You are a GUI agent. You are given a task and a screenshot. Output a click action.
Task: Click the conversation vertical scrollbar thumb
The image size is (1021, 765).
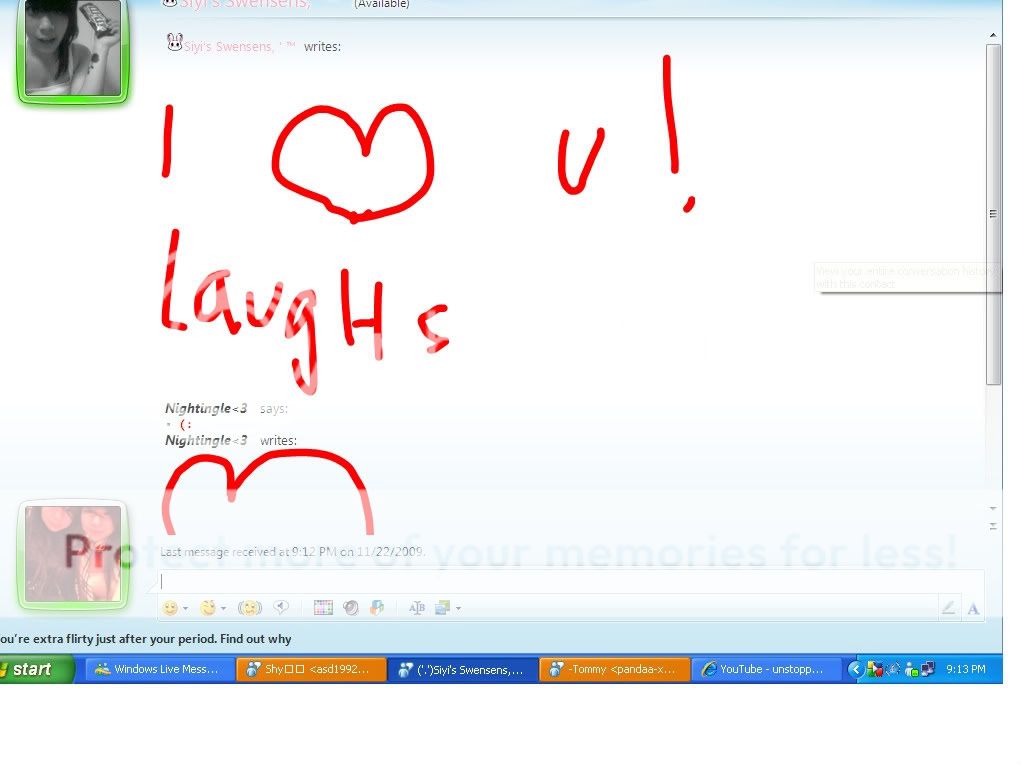[993, 213]
